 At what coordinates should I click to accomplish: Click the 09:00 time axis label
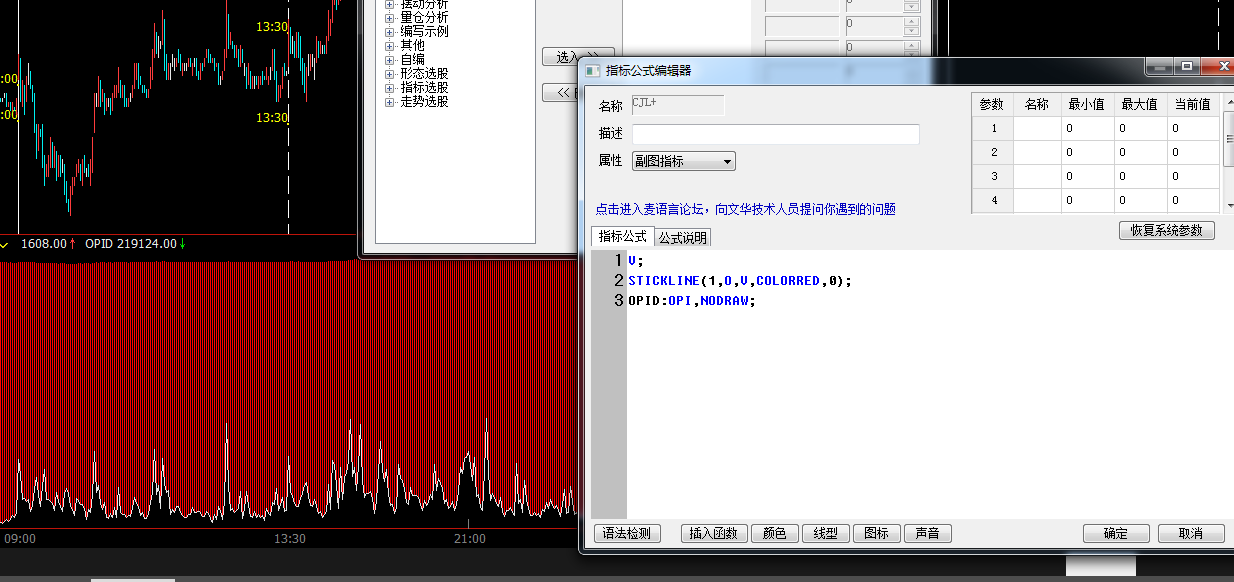20,539
